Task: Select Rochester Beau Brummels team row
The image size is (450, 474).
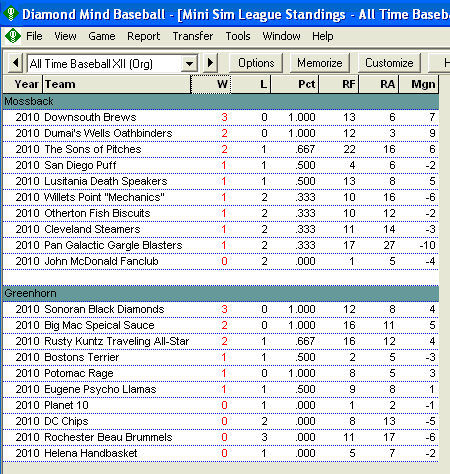Action: 221,437
